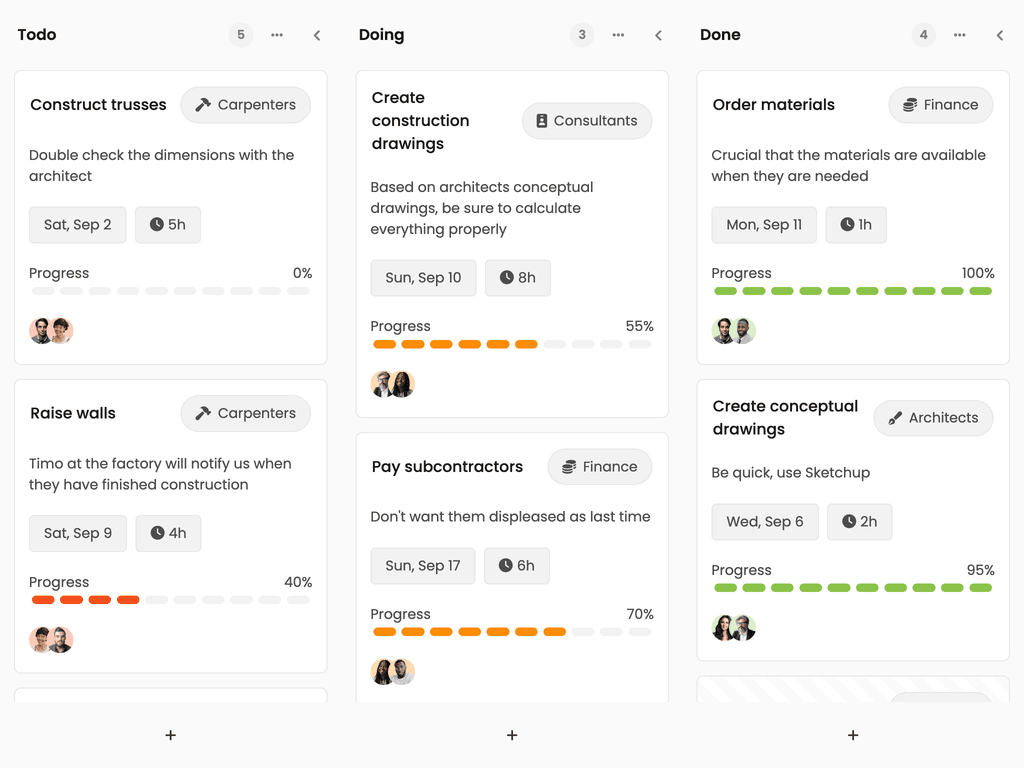Click Construct trusses 0% progress bar
Screen dimensions: 1024x768
point(170,291)
